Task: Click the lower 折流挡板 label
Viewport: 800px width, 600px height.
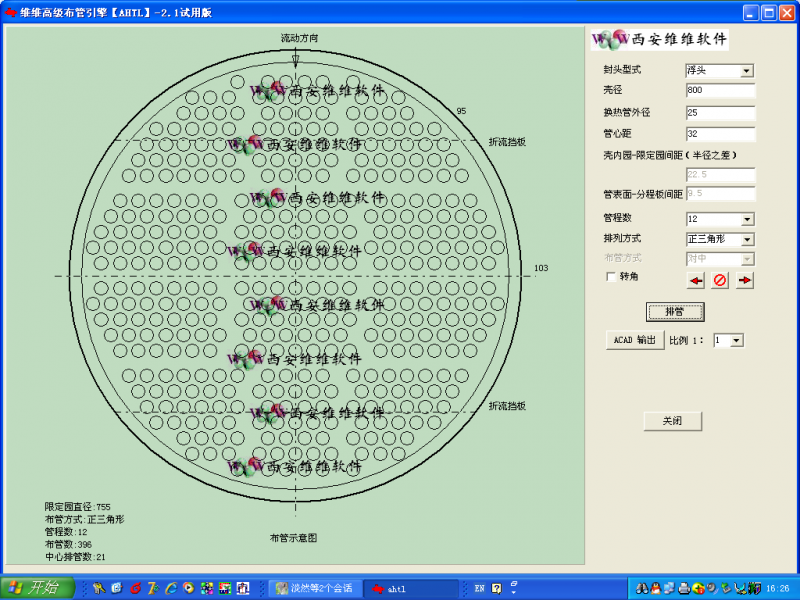Action: [x=507, y=406]
